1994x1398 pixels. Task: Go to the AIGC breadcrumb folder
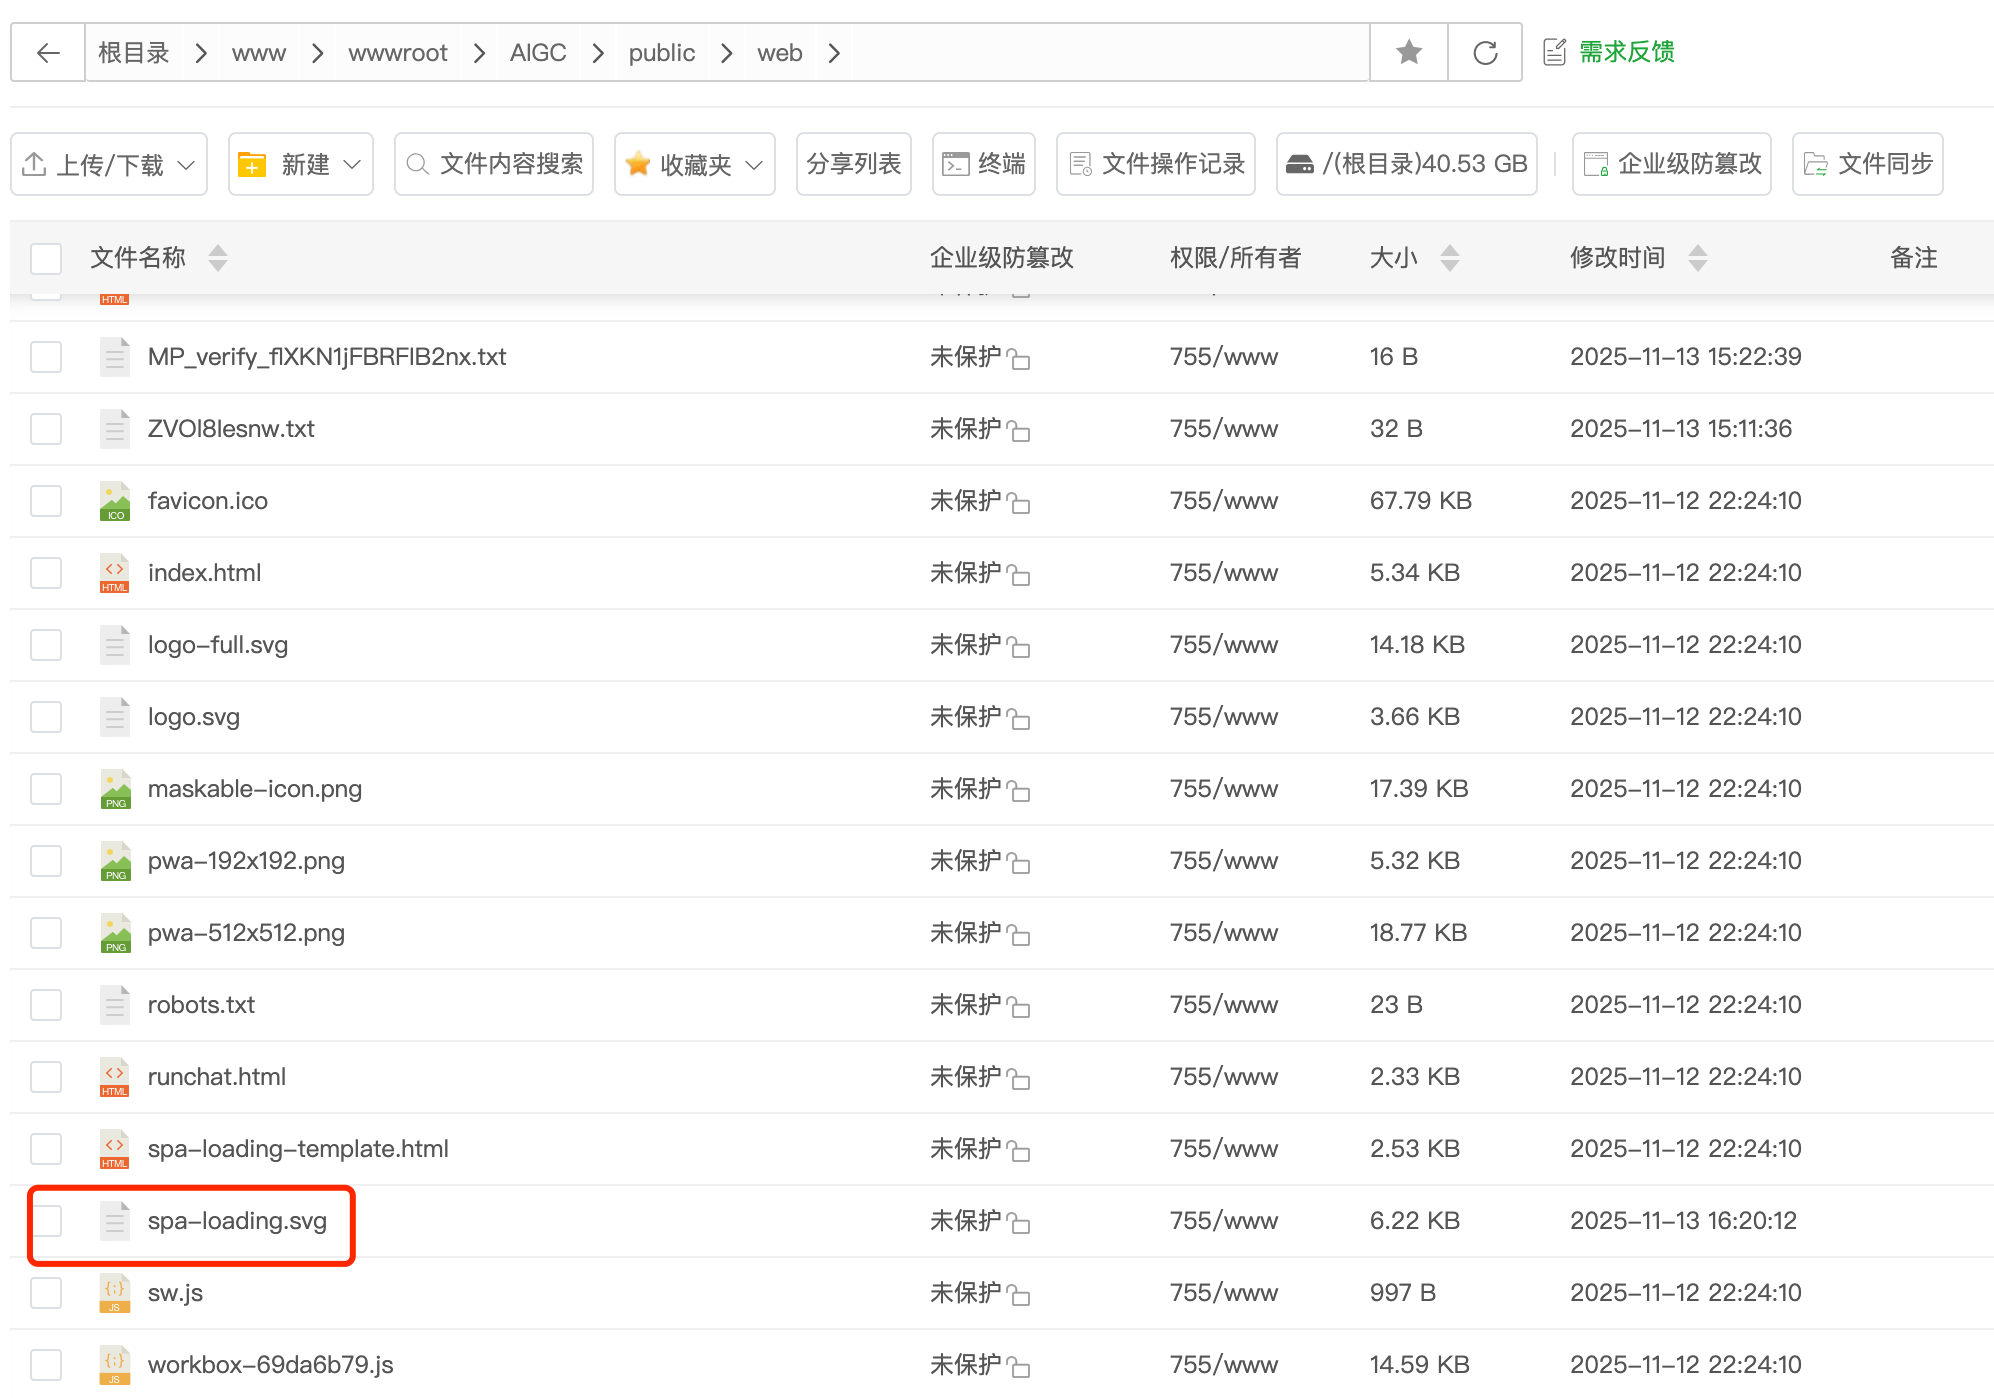point(537,53)
